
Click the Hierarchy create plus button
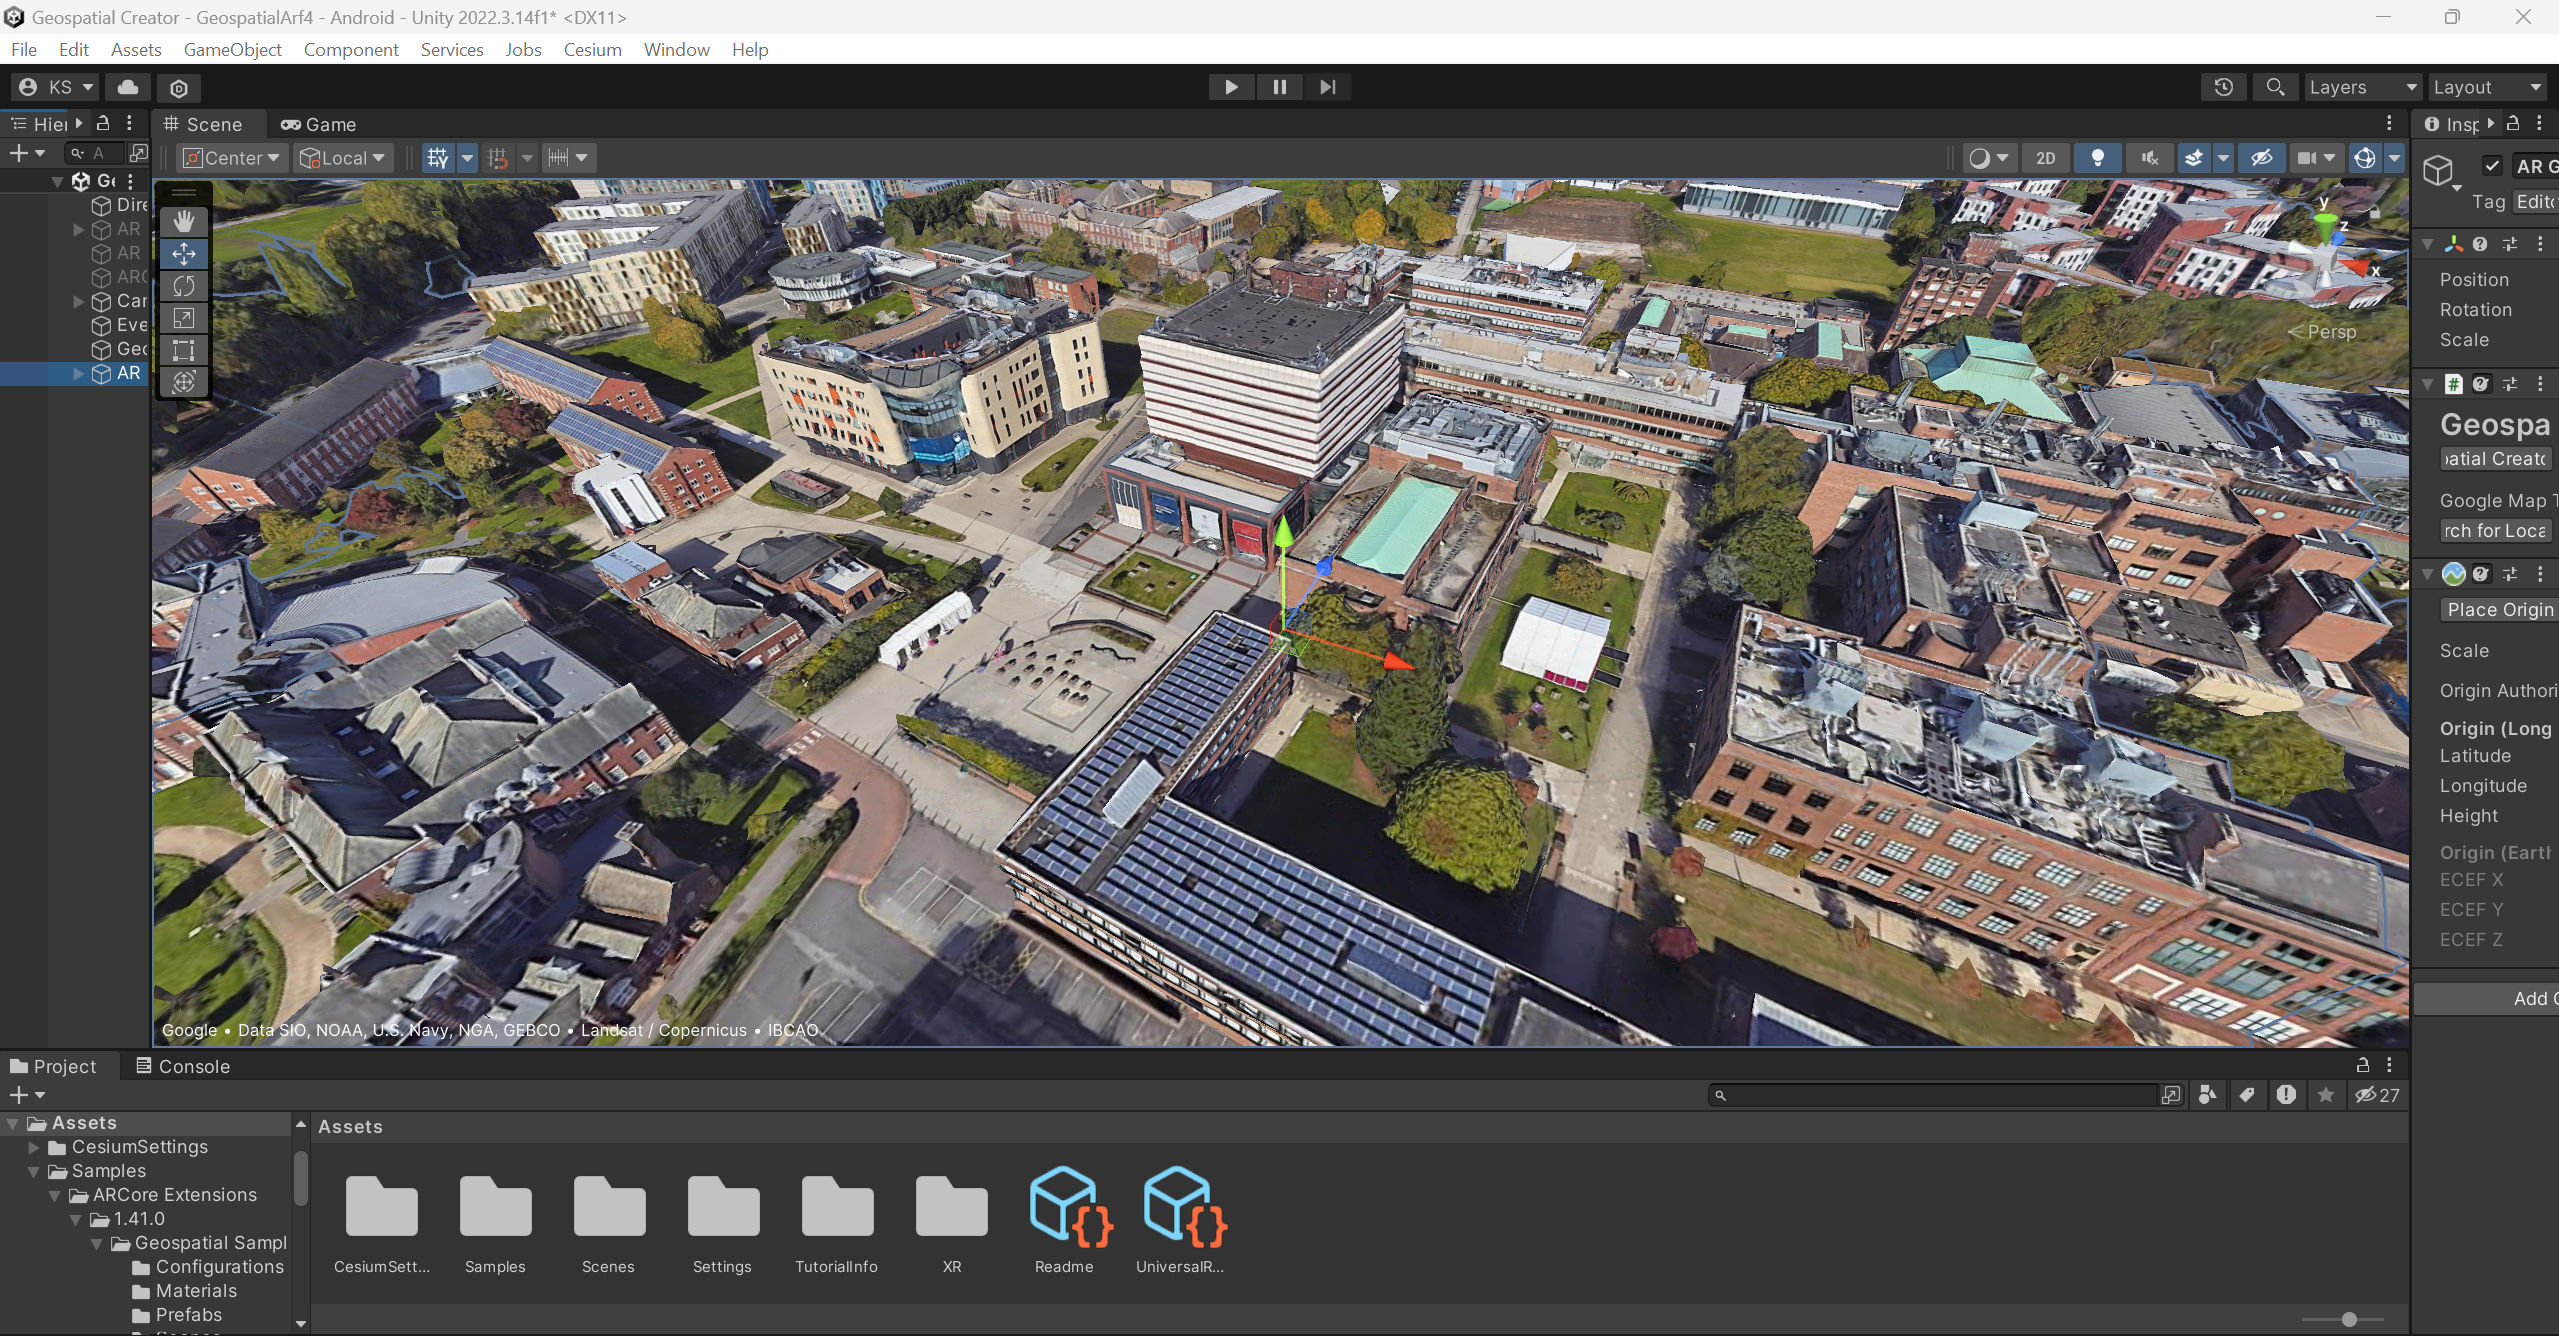click(26, 153)
